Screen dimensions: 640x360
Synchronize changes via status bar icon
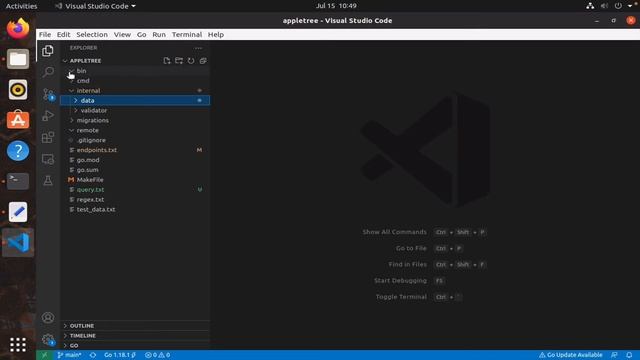pyautogui.click(x=93, y=355)
